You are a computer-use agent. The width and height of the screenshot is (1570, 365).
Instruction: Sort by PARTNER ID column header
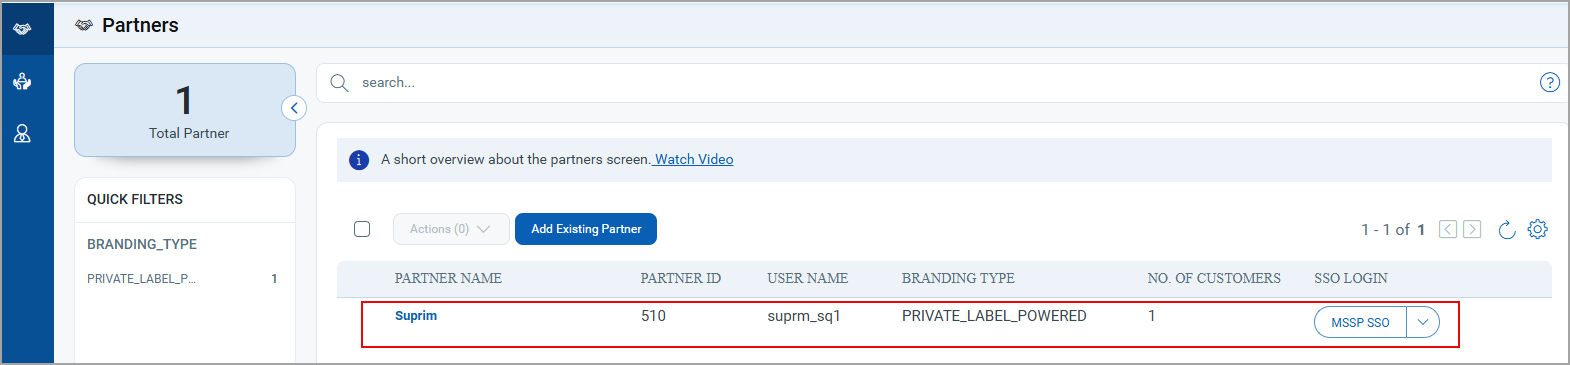[x=681, y=278]
